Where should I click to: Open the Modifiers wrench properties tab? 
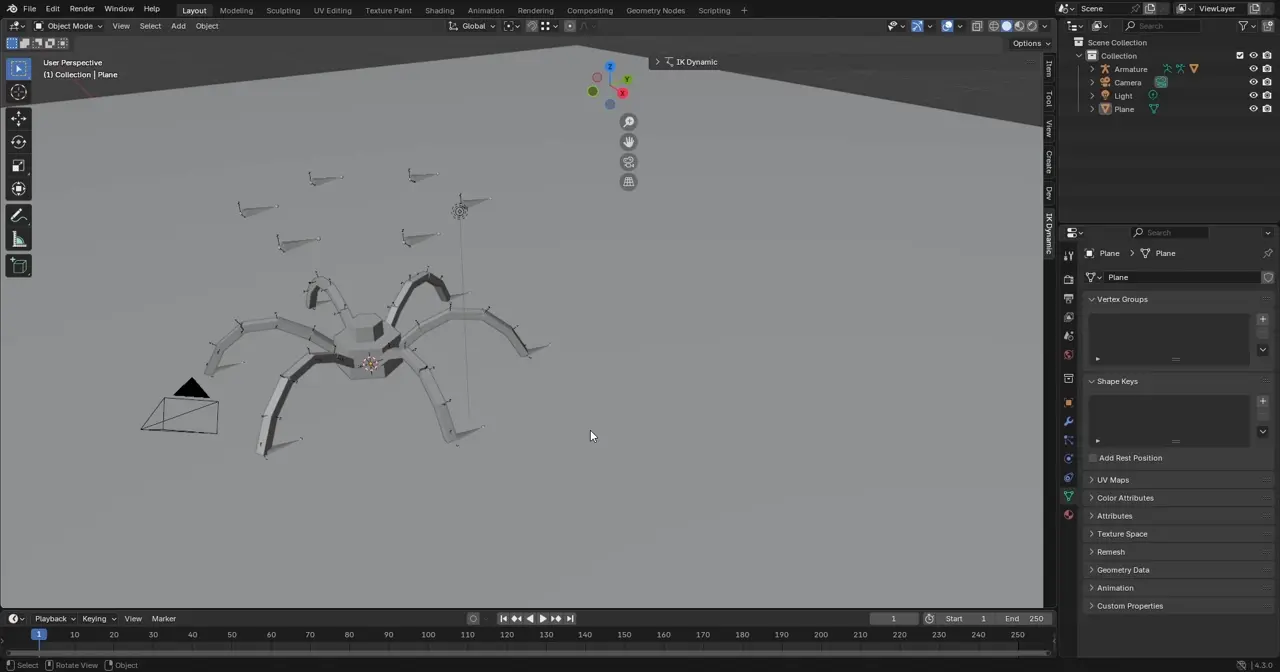1068,421
